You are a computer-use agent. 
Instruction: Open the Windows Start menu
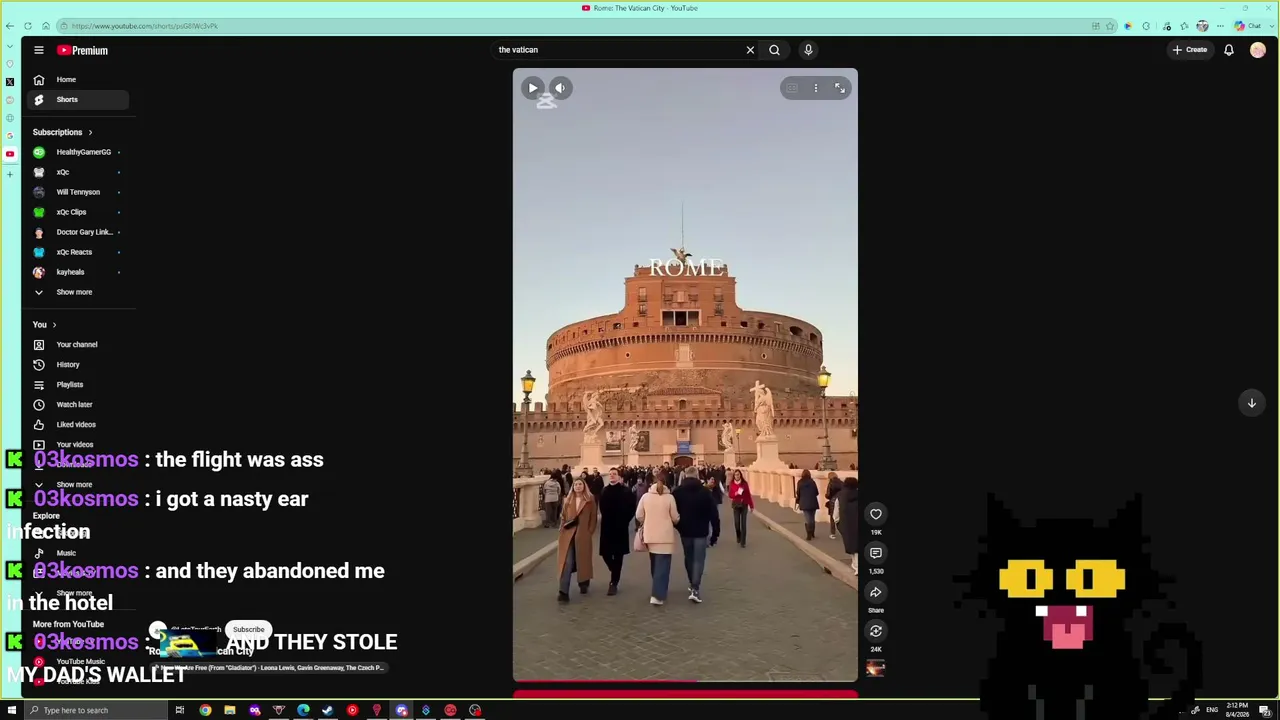click(12, 711)
